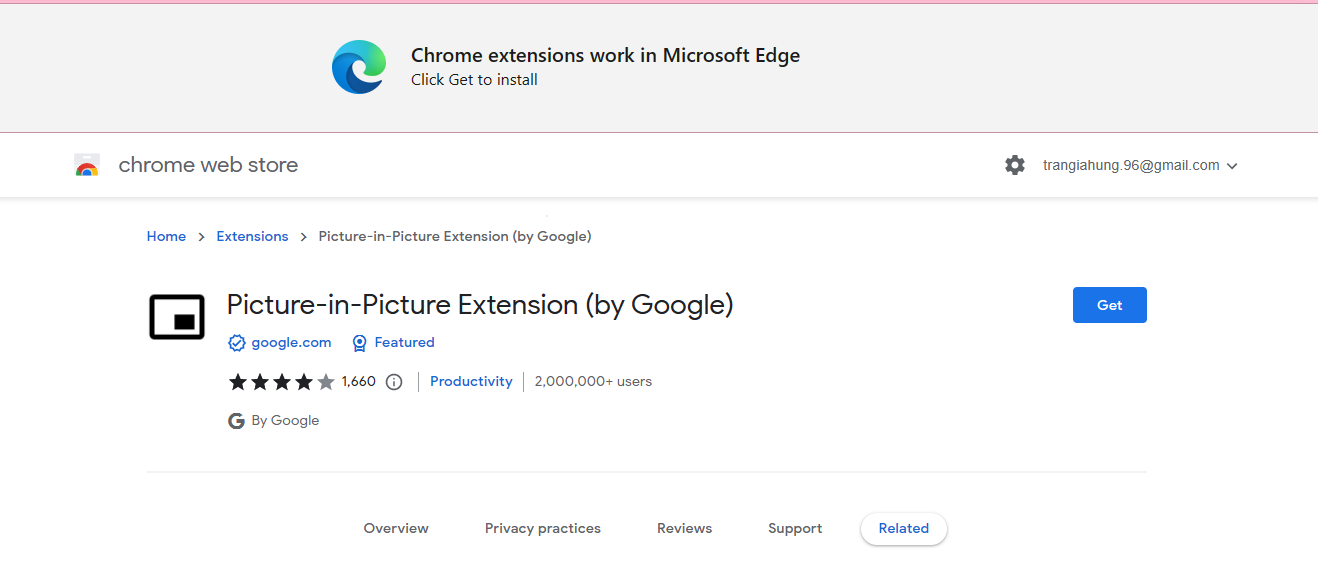Image resolution: width=1318 pixels, height=581 pixels.
Task: Switch to the Overview tab
Action: pos(396,529)
